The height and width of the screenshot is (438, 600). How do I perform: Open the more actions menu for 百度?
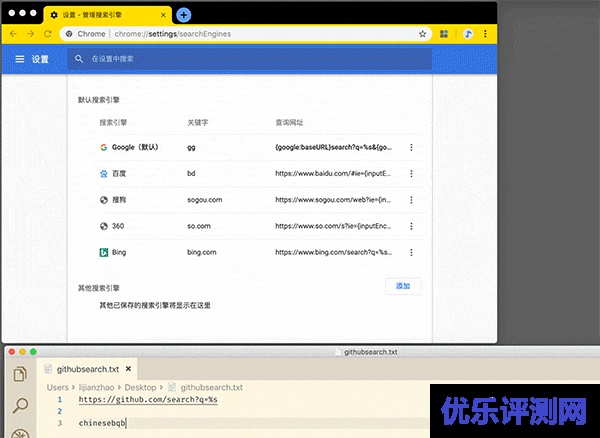[x=412, y=173]
